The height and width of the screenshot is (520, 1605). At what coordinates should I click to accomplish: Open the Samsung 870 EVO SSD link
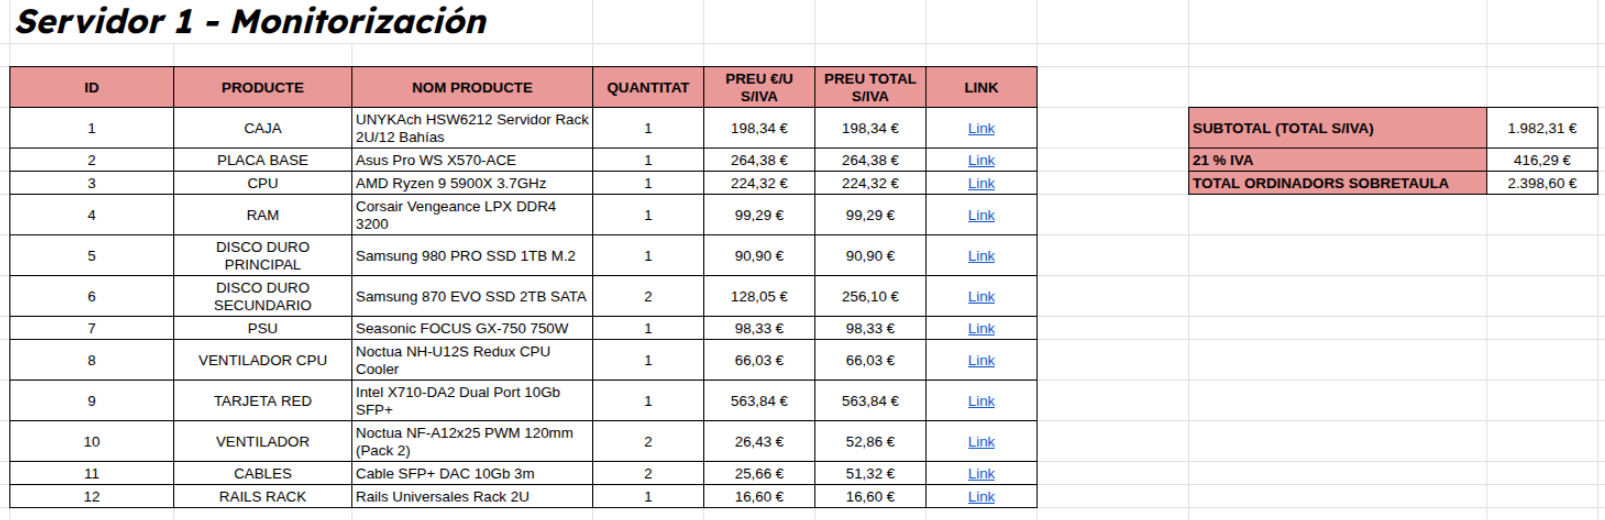click(x=981, y=297)
